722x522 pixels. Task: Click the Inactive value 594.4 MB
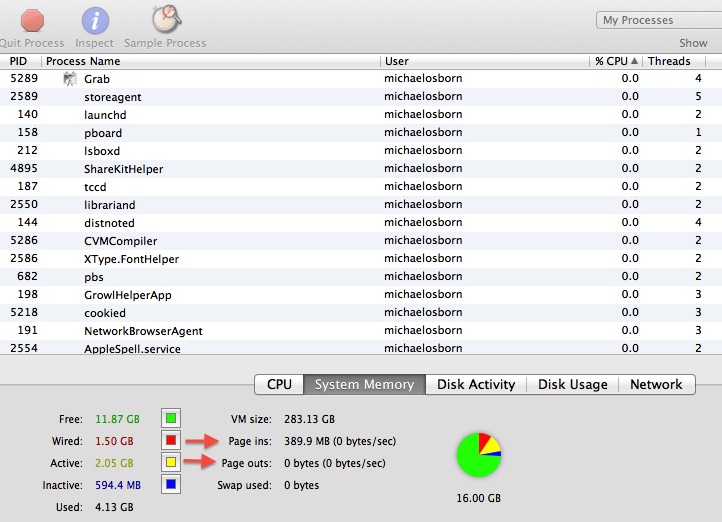(x=118, y=485)
